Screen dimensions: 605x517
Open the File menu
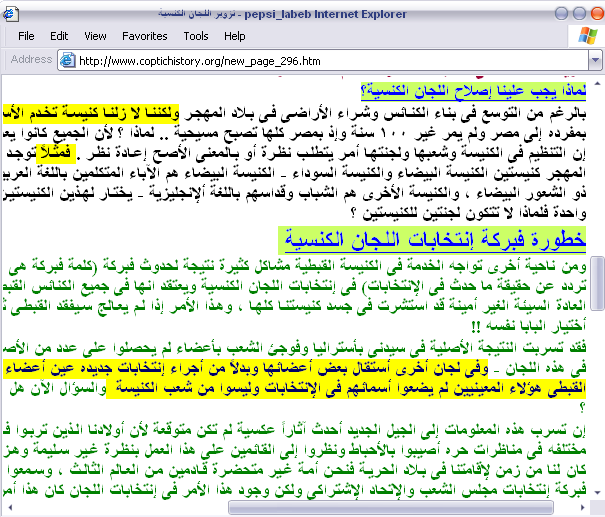tap(26, 36)
